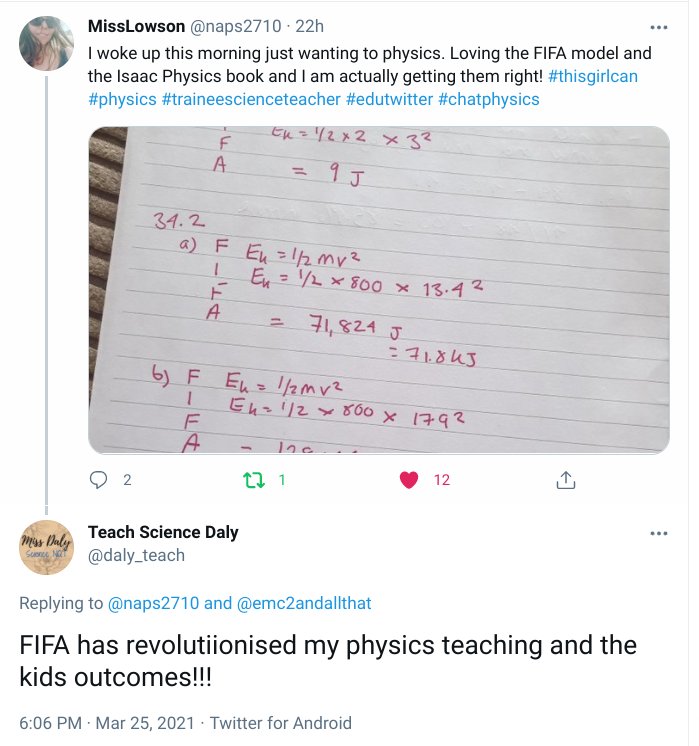Open MissLowson's profile picture
699x746 pixels.
tap(46, 43)
